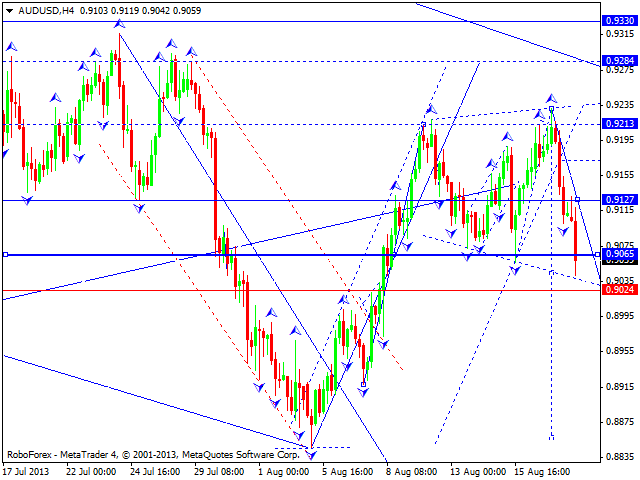Click the 0.8835 axis price label
The height and width of the screenshot is (480, 640).
617,456
